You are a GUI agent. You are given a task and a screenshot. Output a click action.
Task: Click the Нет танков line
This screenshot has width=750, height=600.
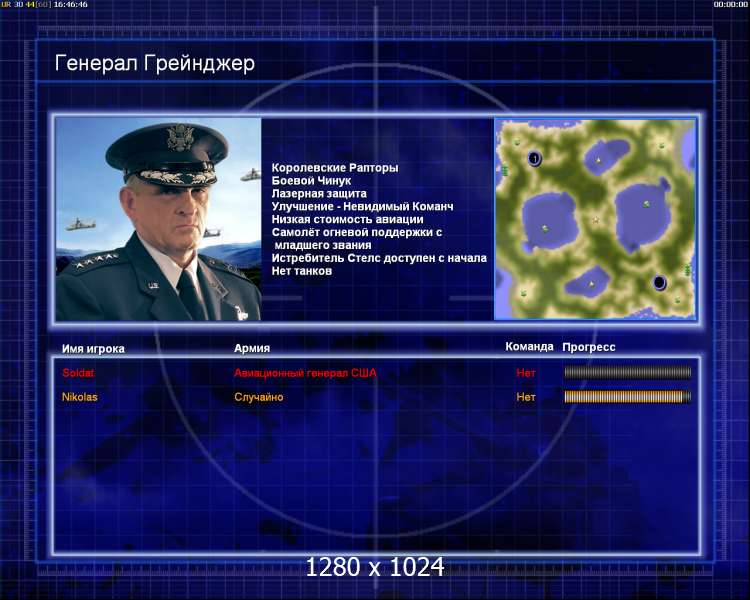(x=302, y=271)
